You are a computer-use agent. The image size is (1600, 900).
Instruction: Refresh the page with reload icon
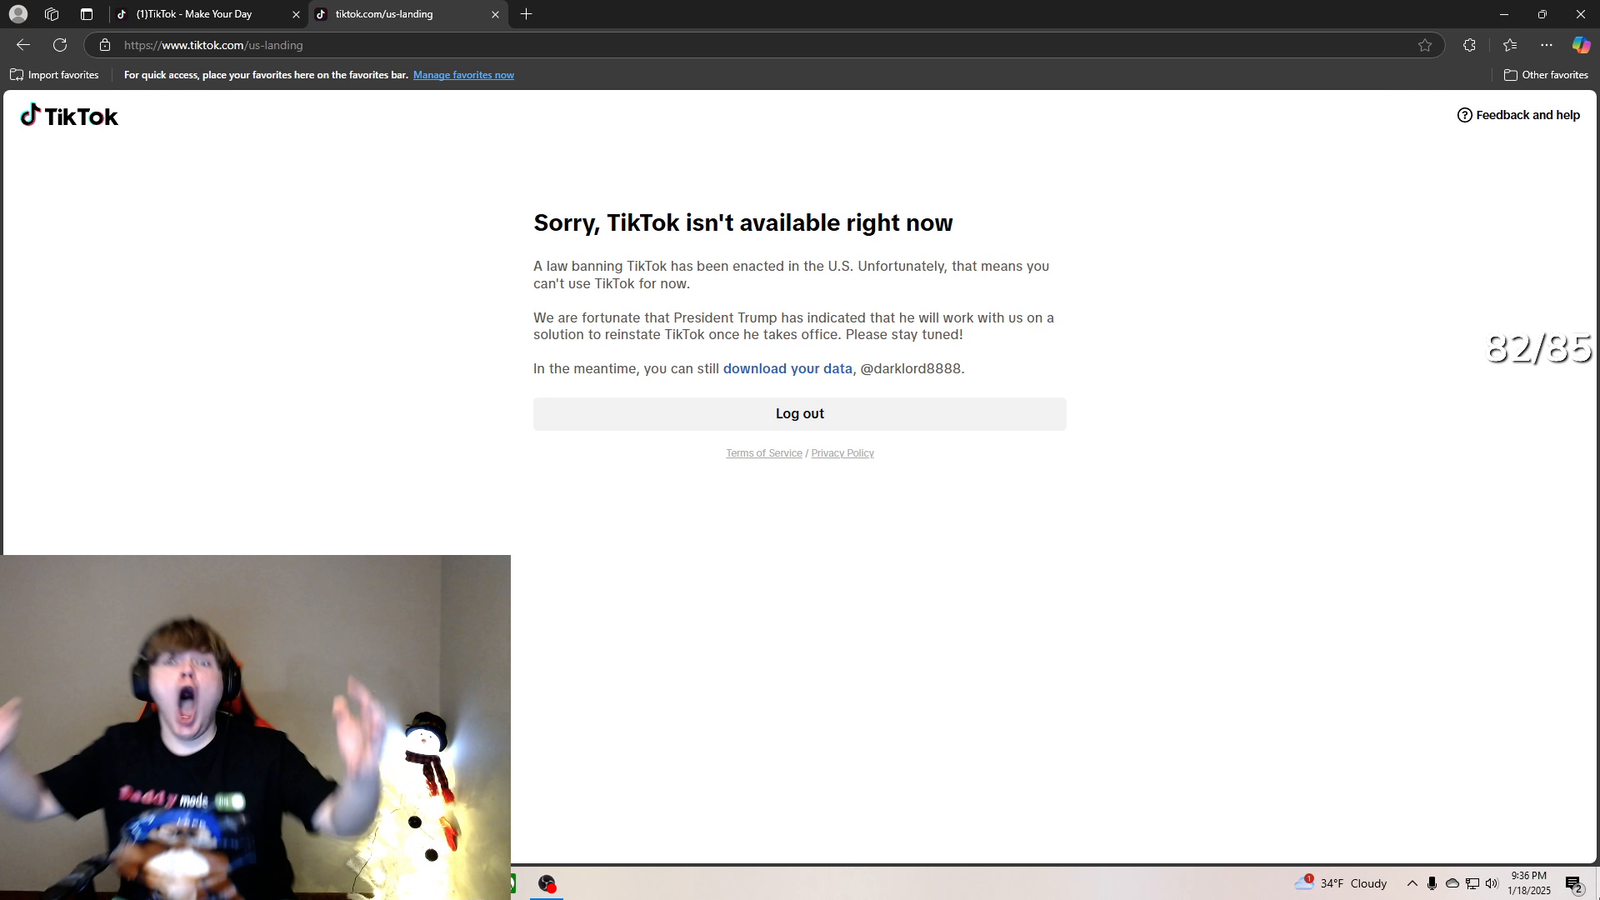pyautogui.click(x=60, y=45)
